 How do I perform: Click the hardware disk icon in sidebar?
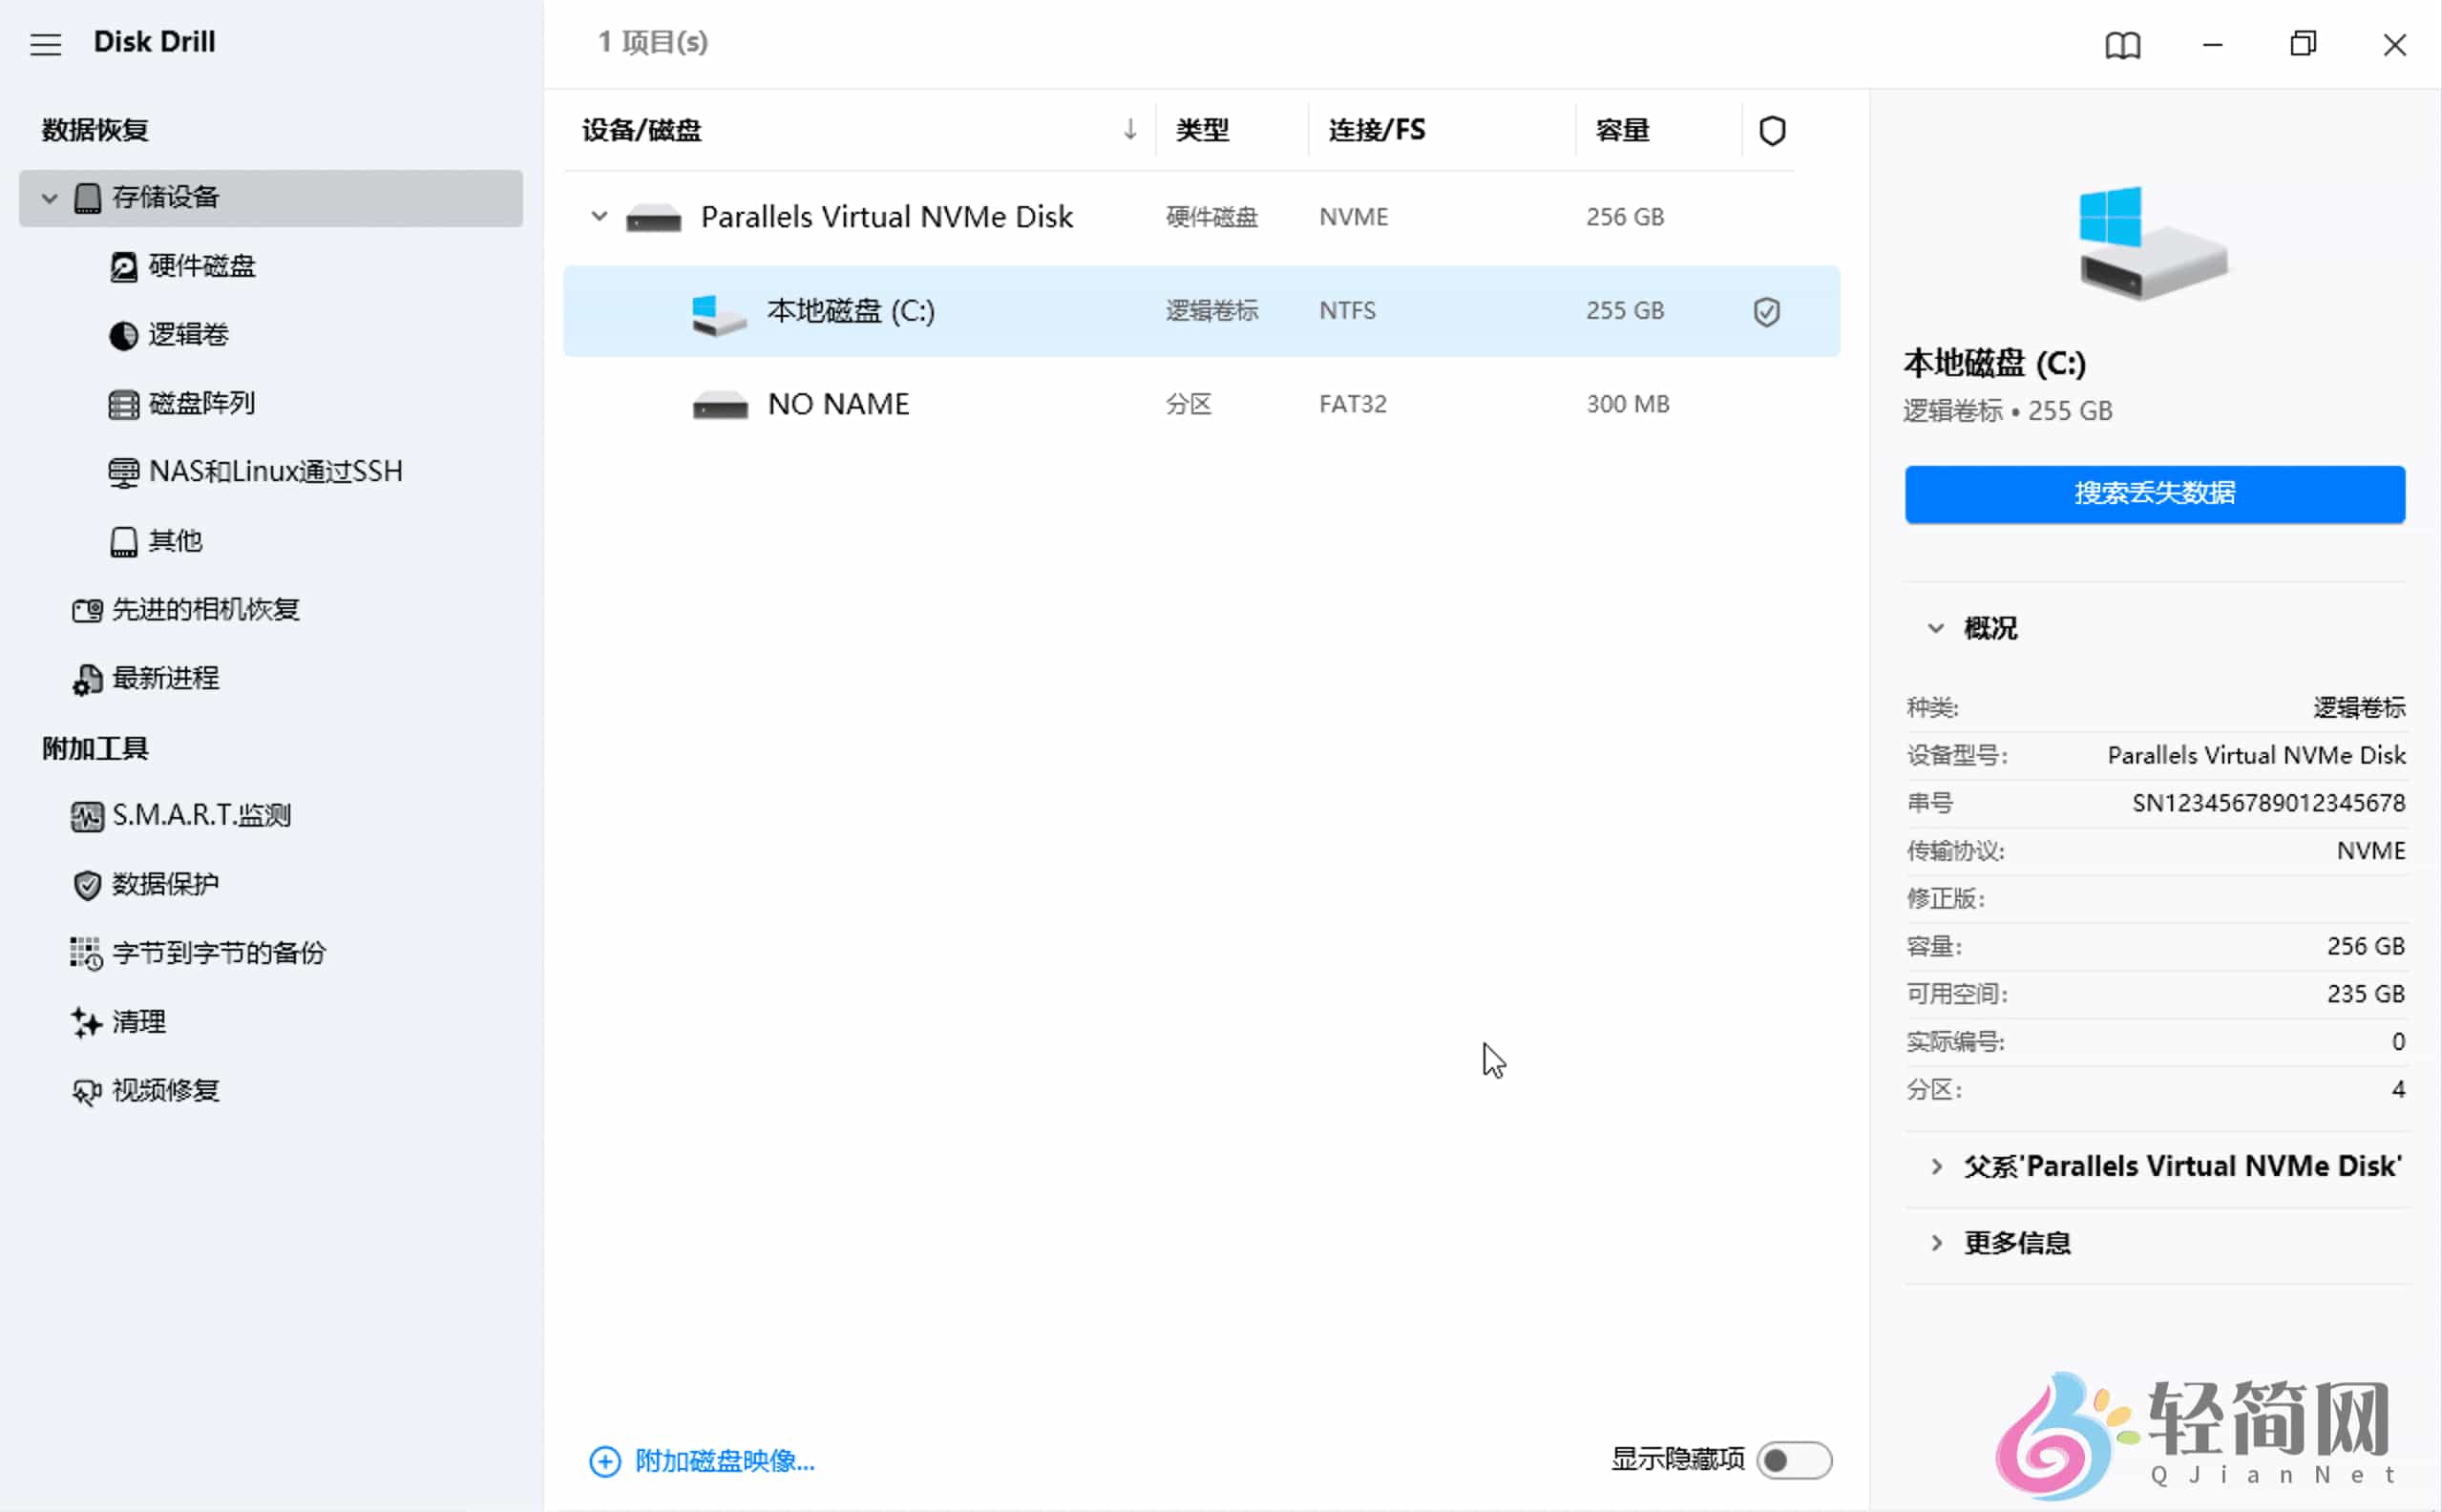click(x=123, y=267)
